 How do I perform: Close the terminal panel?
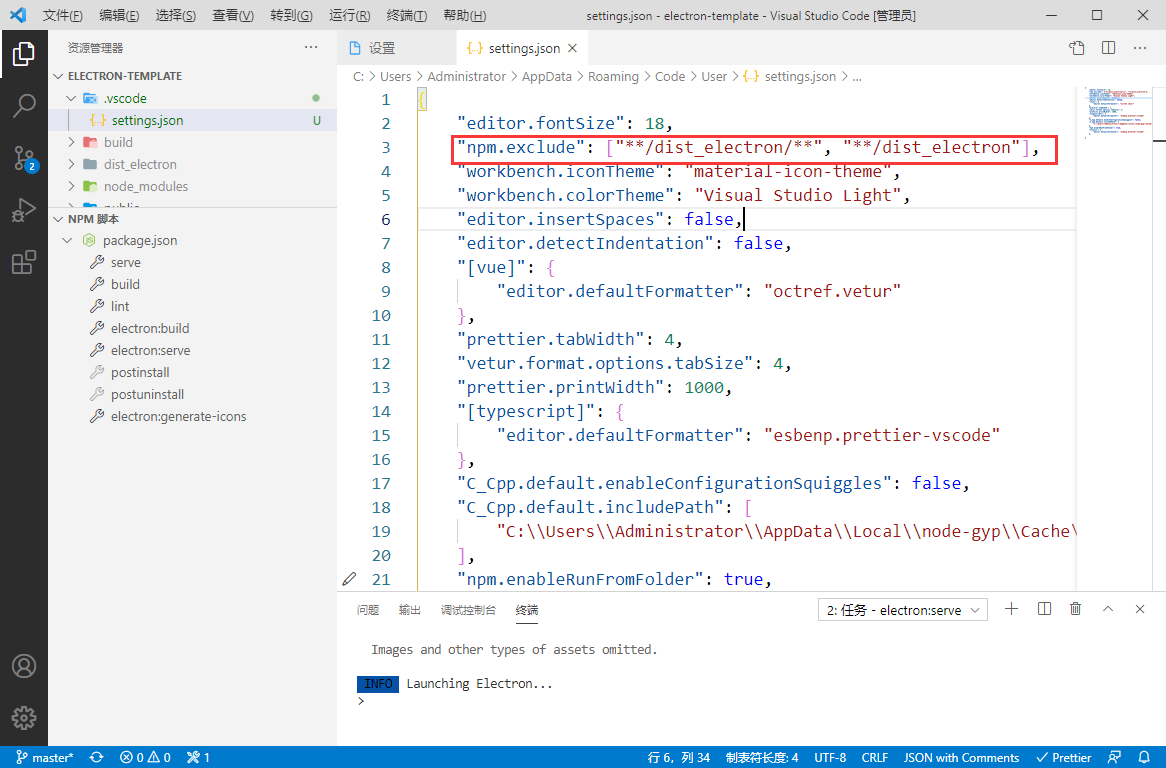pyautogui.click(x=1140, y=609)
